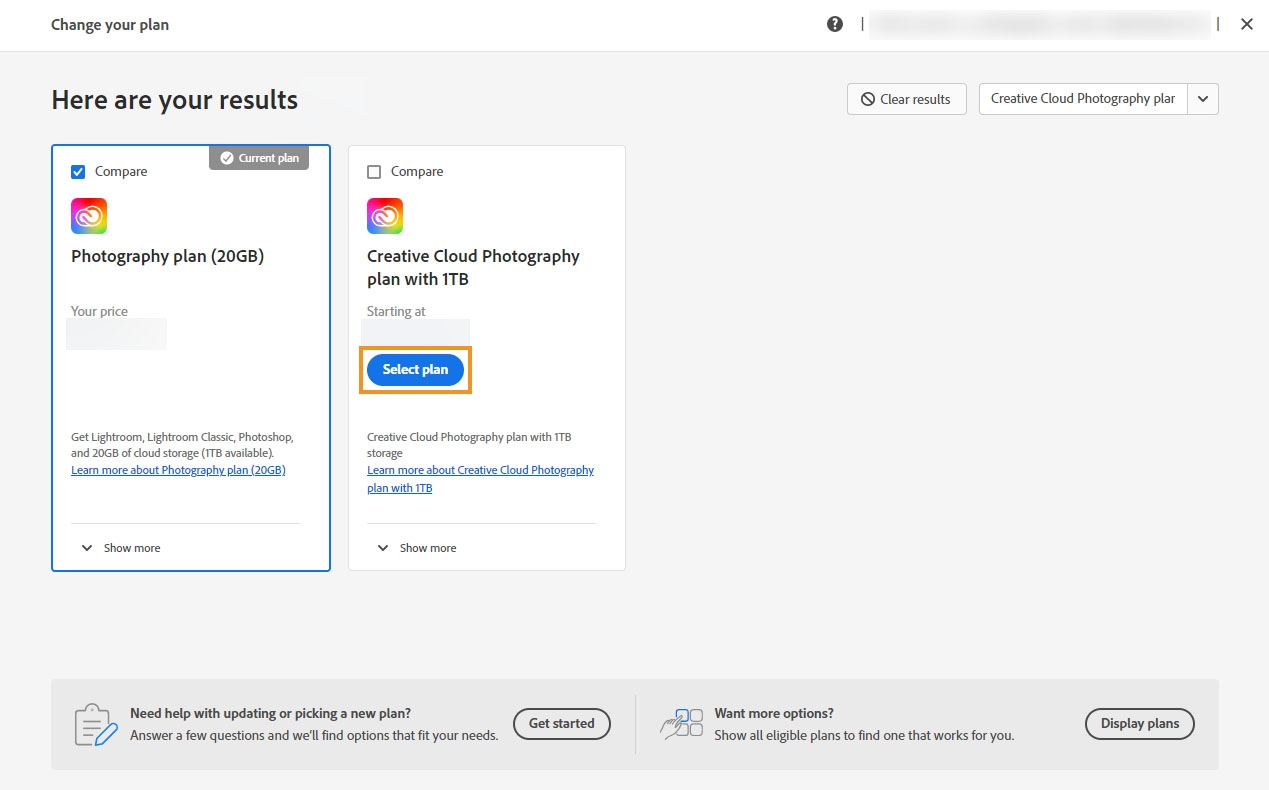Click the Change your plan title
This screenshot has width=1269, height=790.
click(x=110, y=25)
